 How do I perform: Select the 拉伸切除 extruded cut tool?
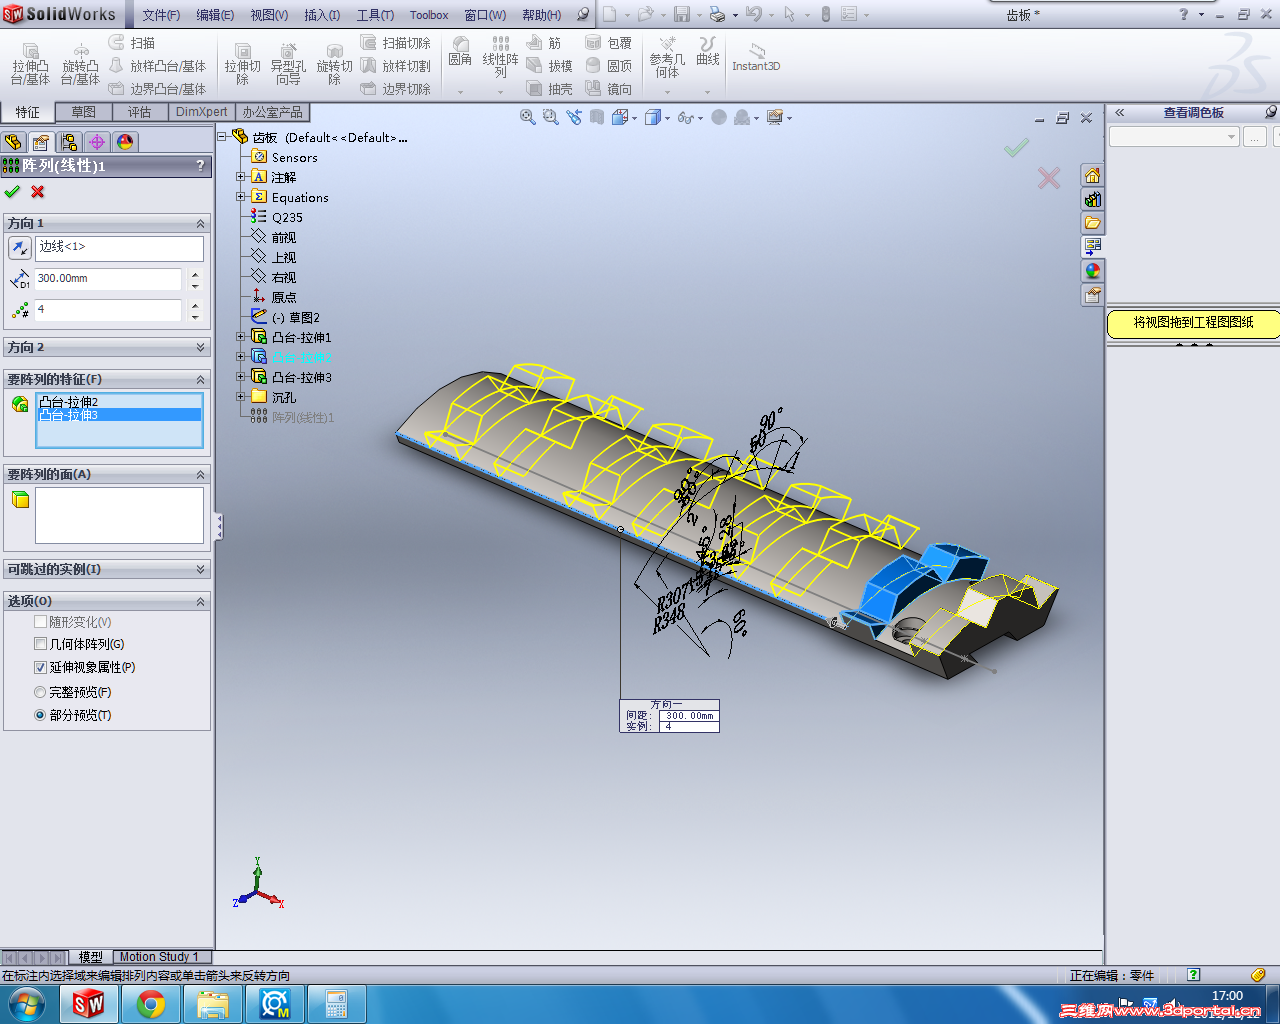242,65
